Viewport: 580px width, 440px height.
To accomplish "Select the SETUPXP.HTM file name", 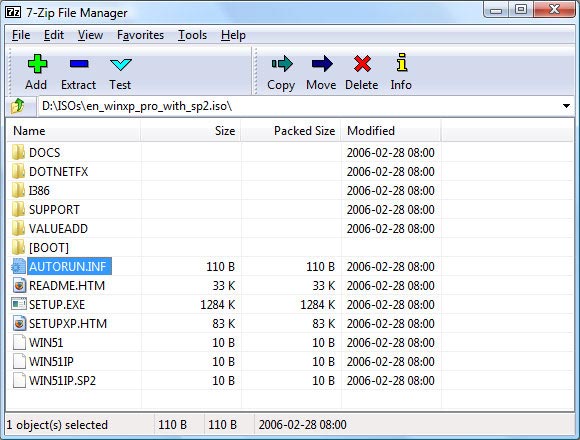I will tap(68, 324).
